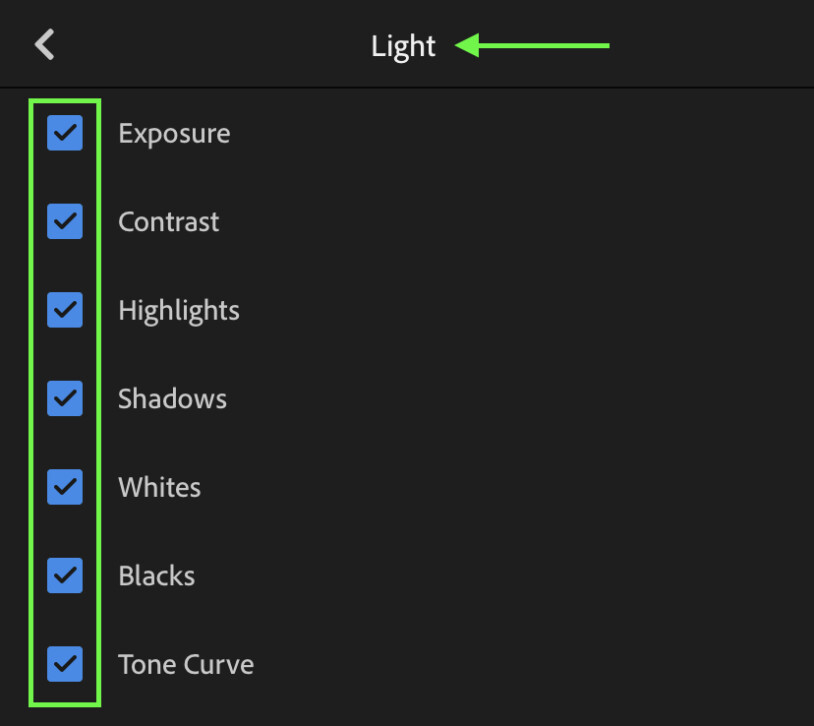Viewport: 814px width, 726px height.
Task: Turn off the Whites checkbox
Action: [x=65, y=487]
